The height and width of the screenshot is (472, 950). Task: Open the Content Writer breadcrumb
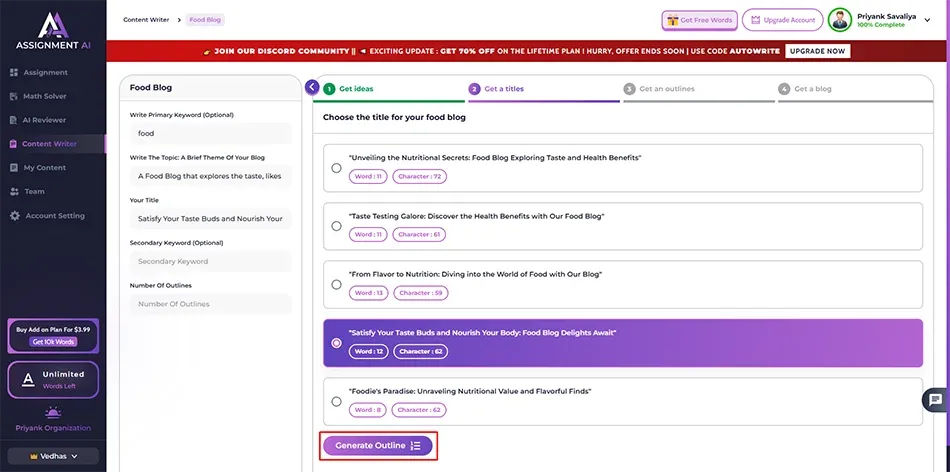coord(145,20)
